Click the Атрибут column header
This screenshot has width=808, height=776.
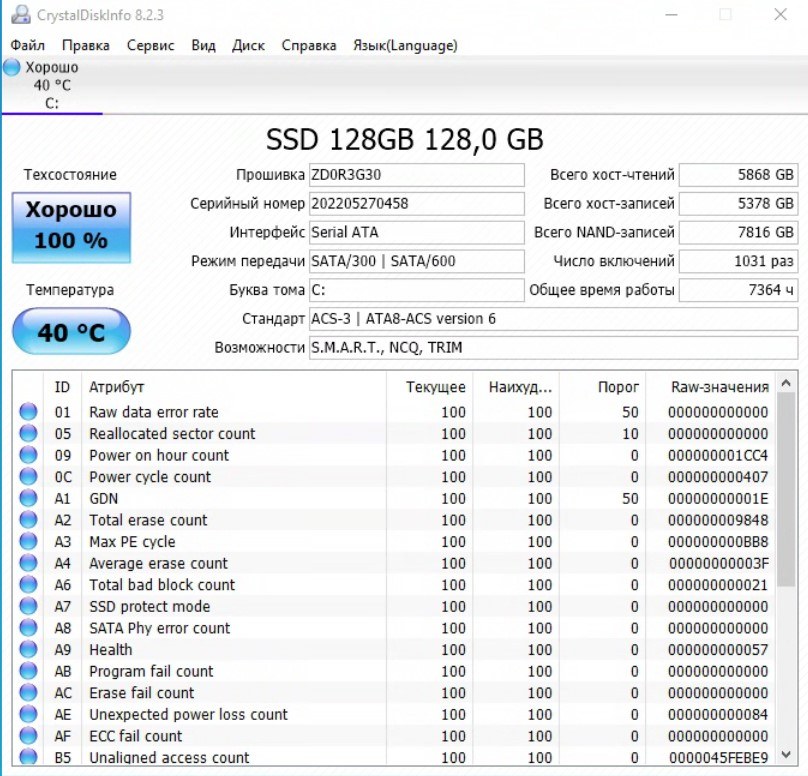click(x=117, y=387)
